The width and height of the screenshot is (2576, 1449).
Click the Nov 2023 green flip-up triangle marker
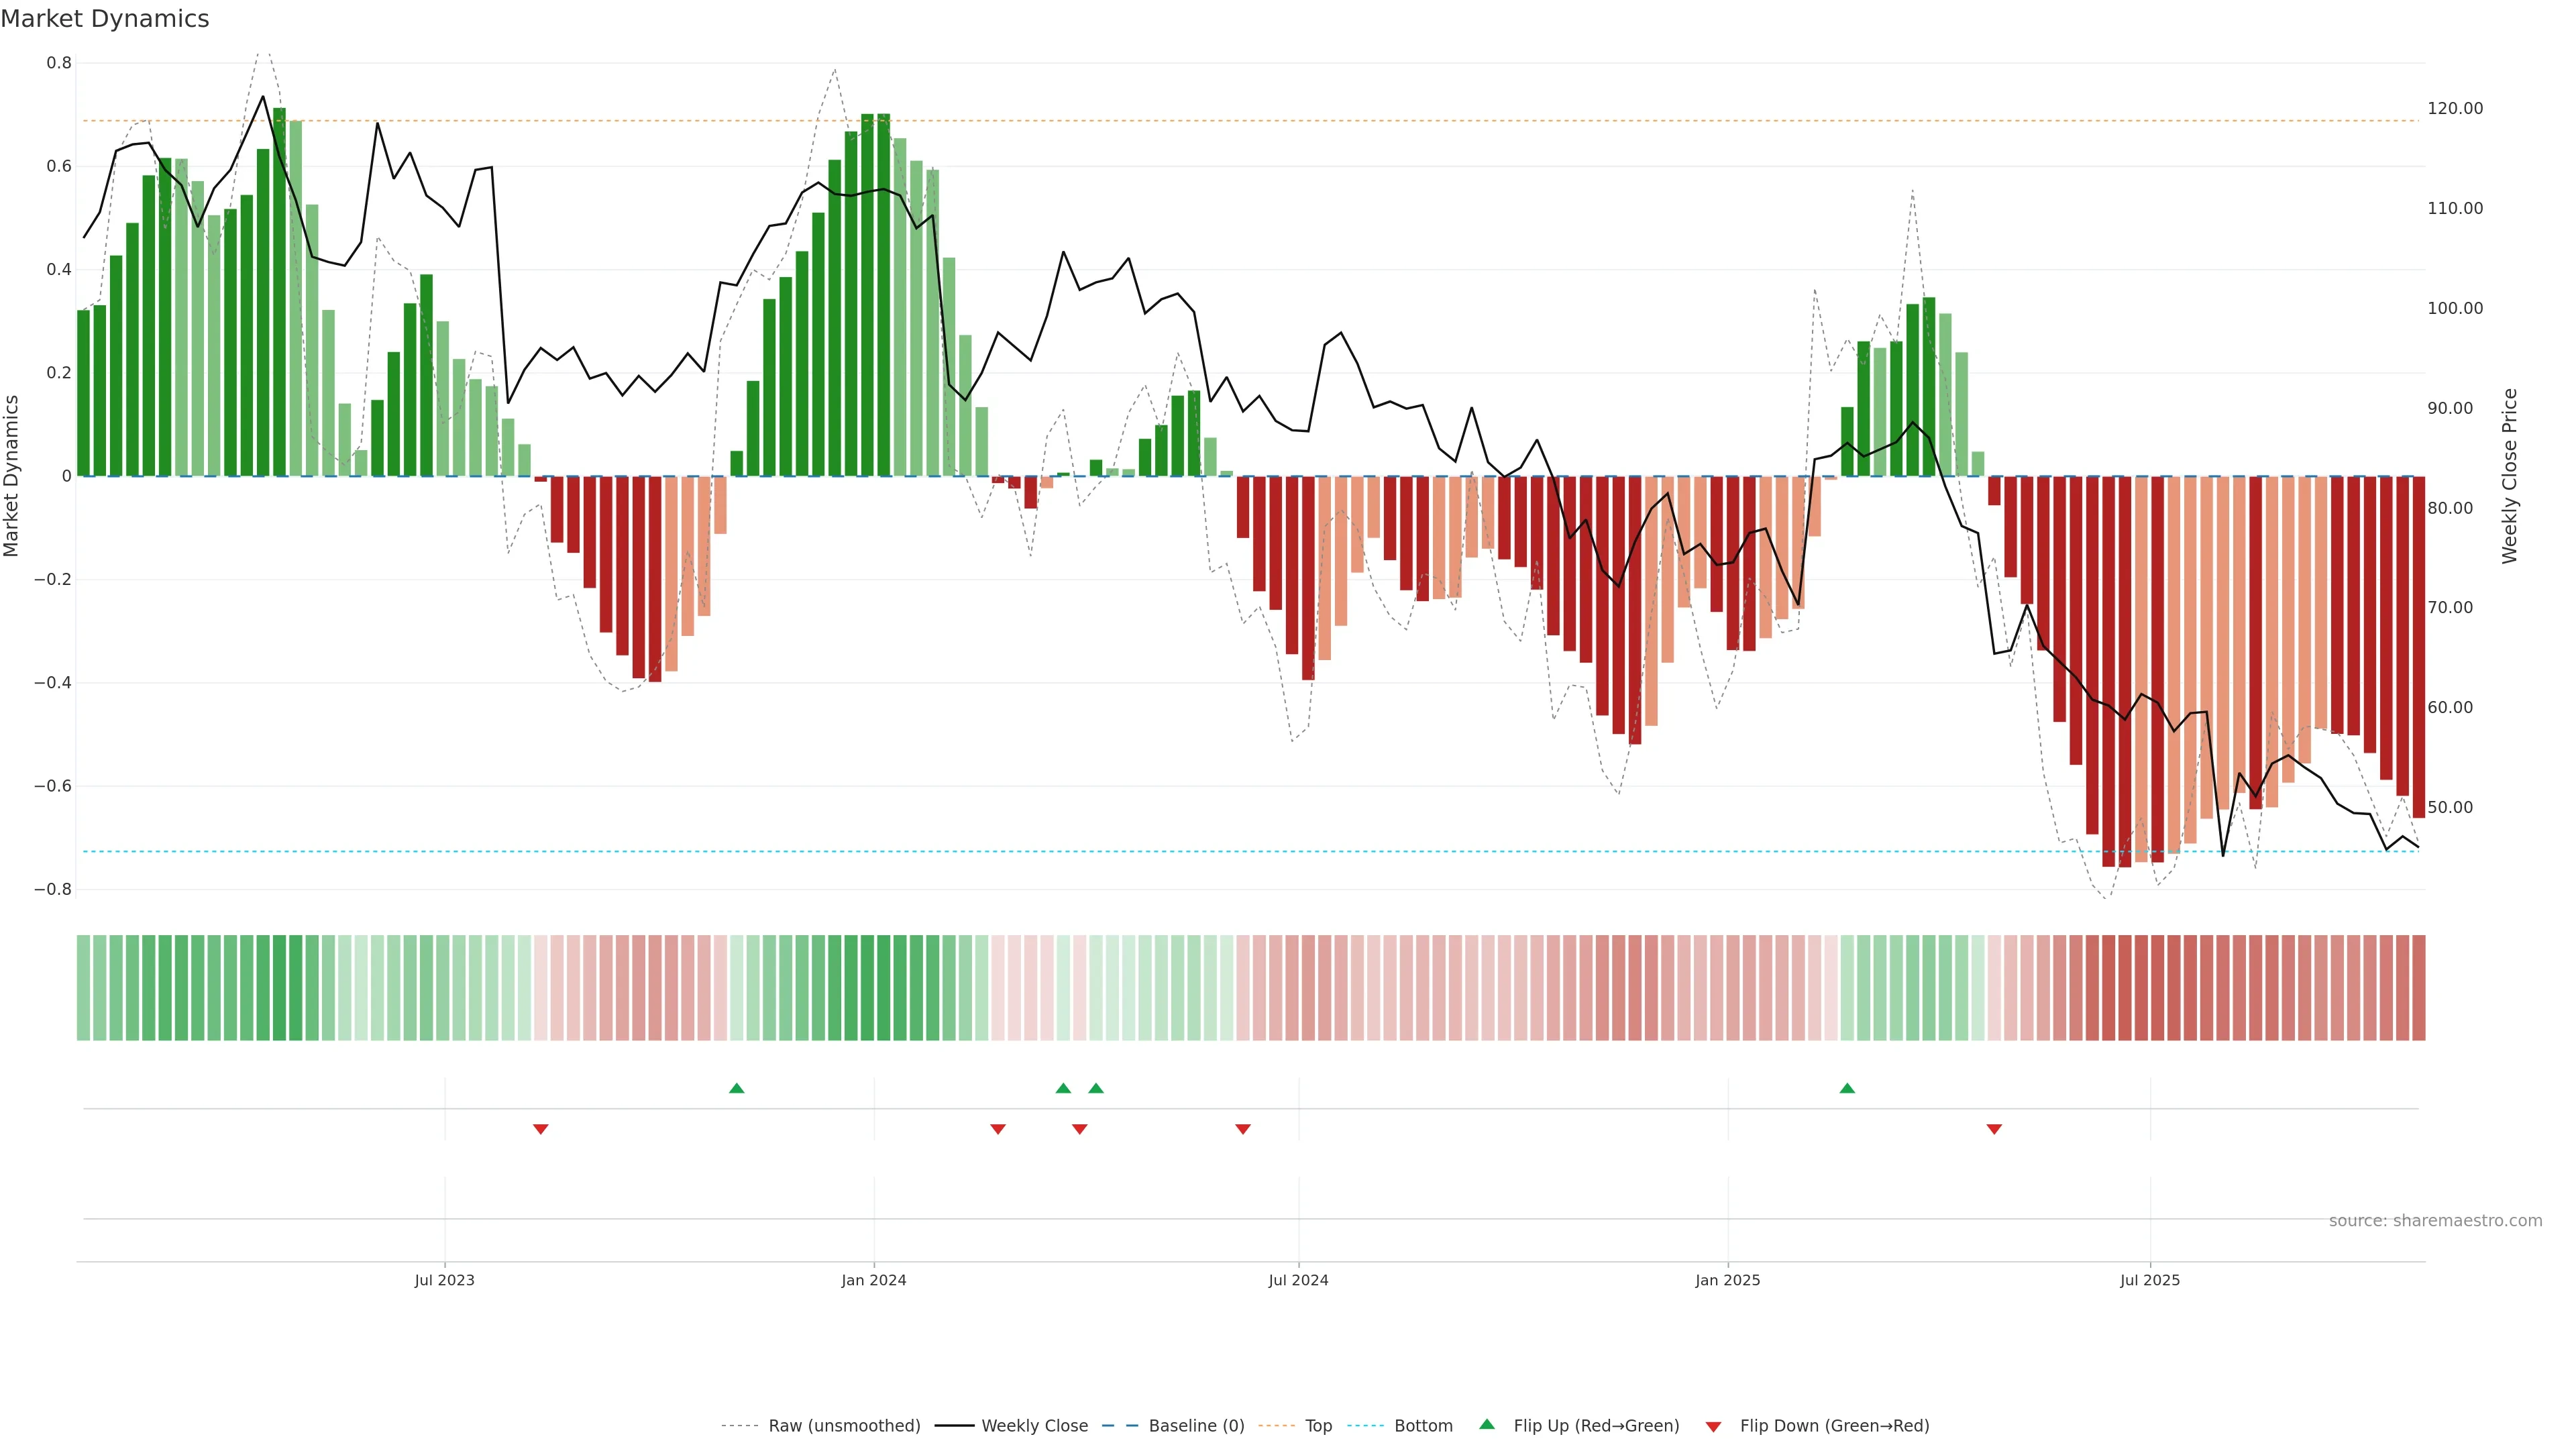tap(737, 1088)
